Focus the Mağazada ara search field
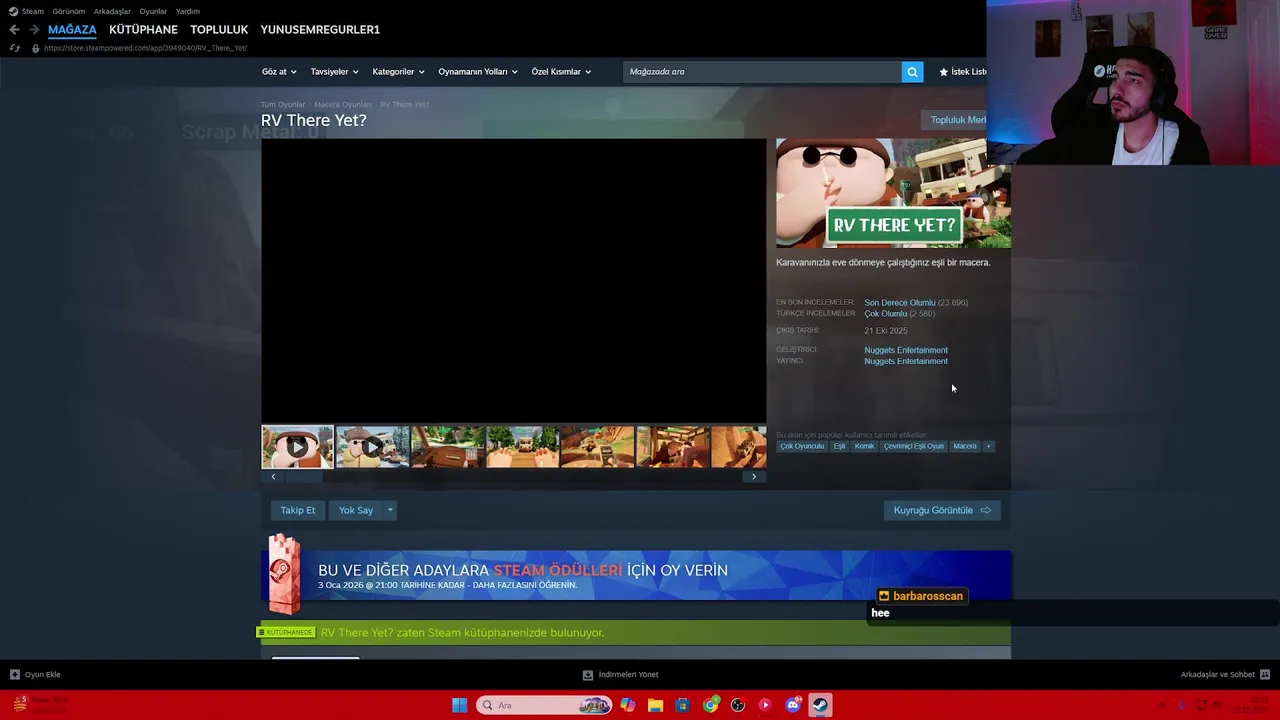 [762, 72]
